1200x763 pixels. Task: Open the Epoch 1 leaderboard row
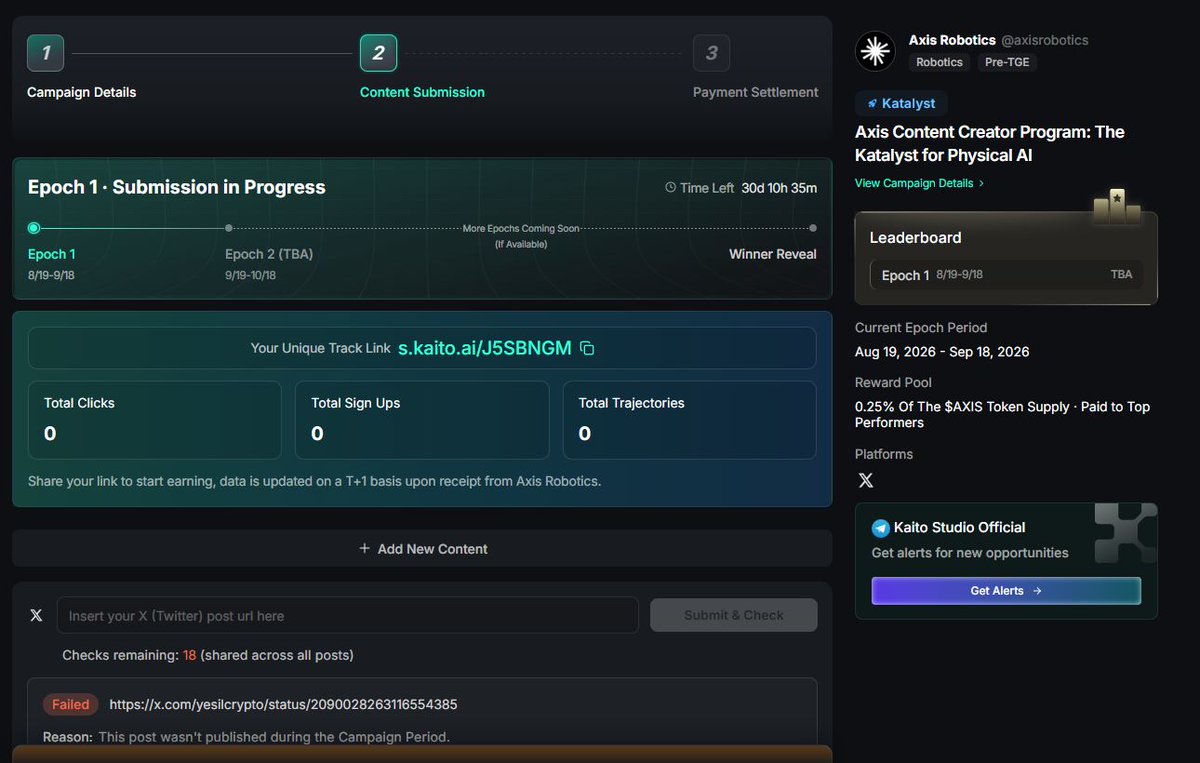coord(1006,275)
